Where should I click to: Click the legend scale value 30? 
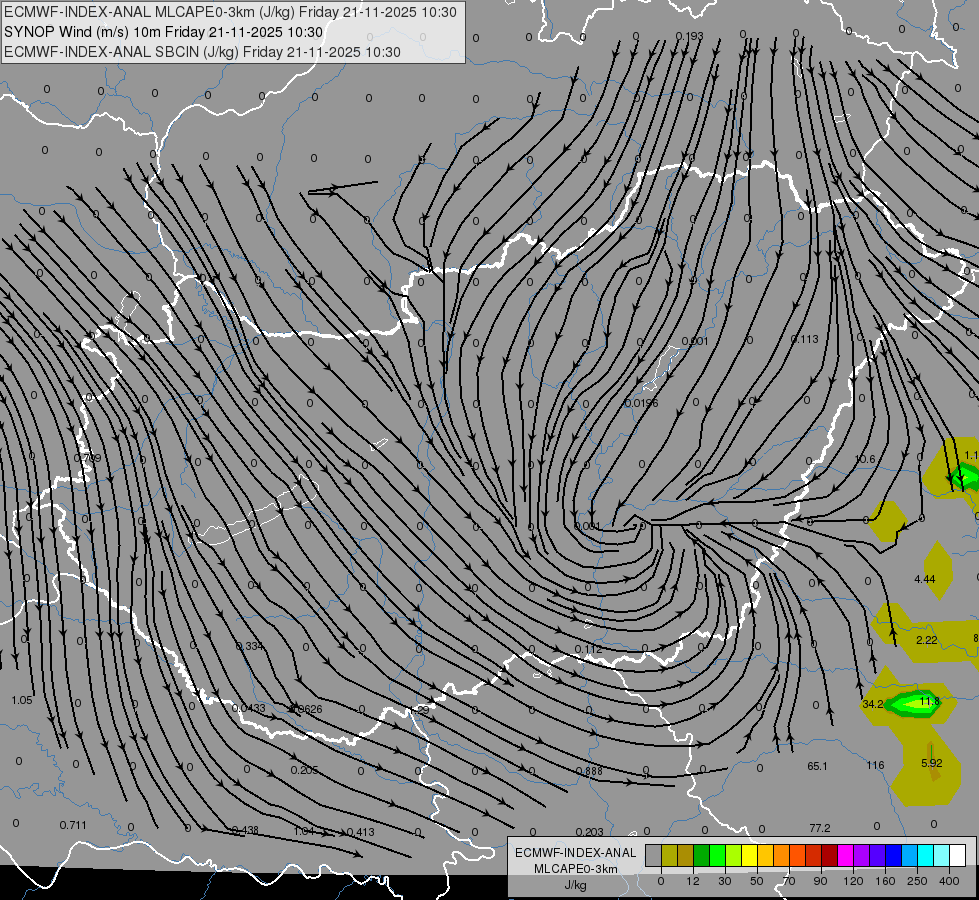725,881
